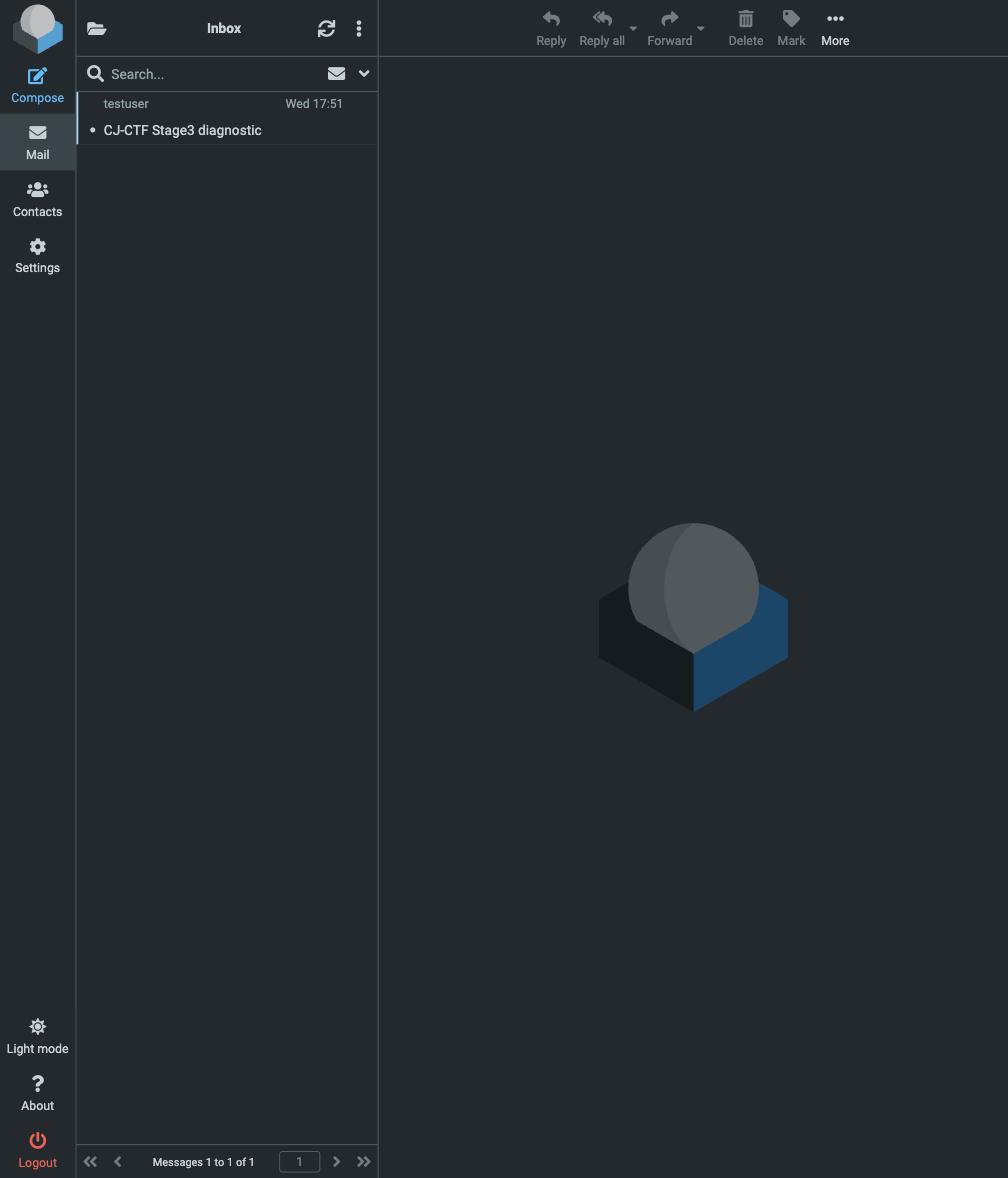Open the Contacts section
The width and height of the screenshot is (1008, 1178).
[x=38, y=199]
